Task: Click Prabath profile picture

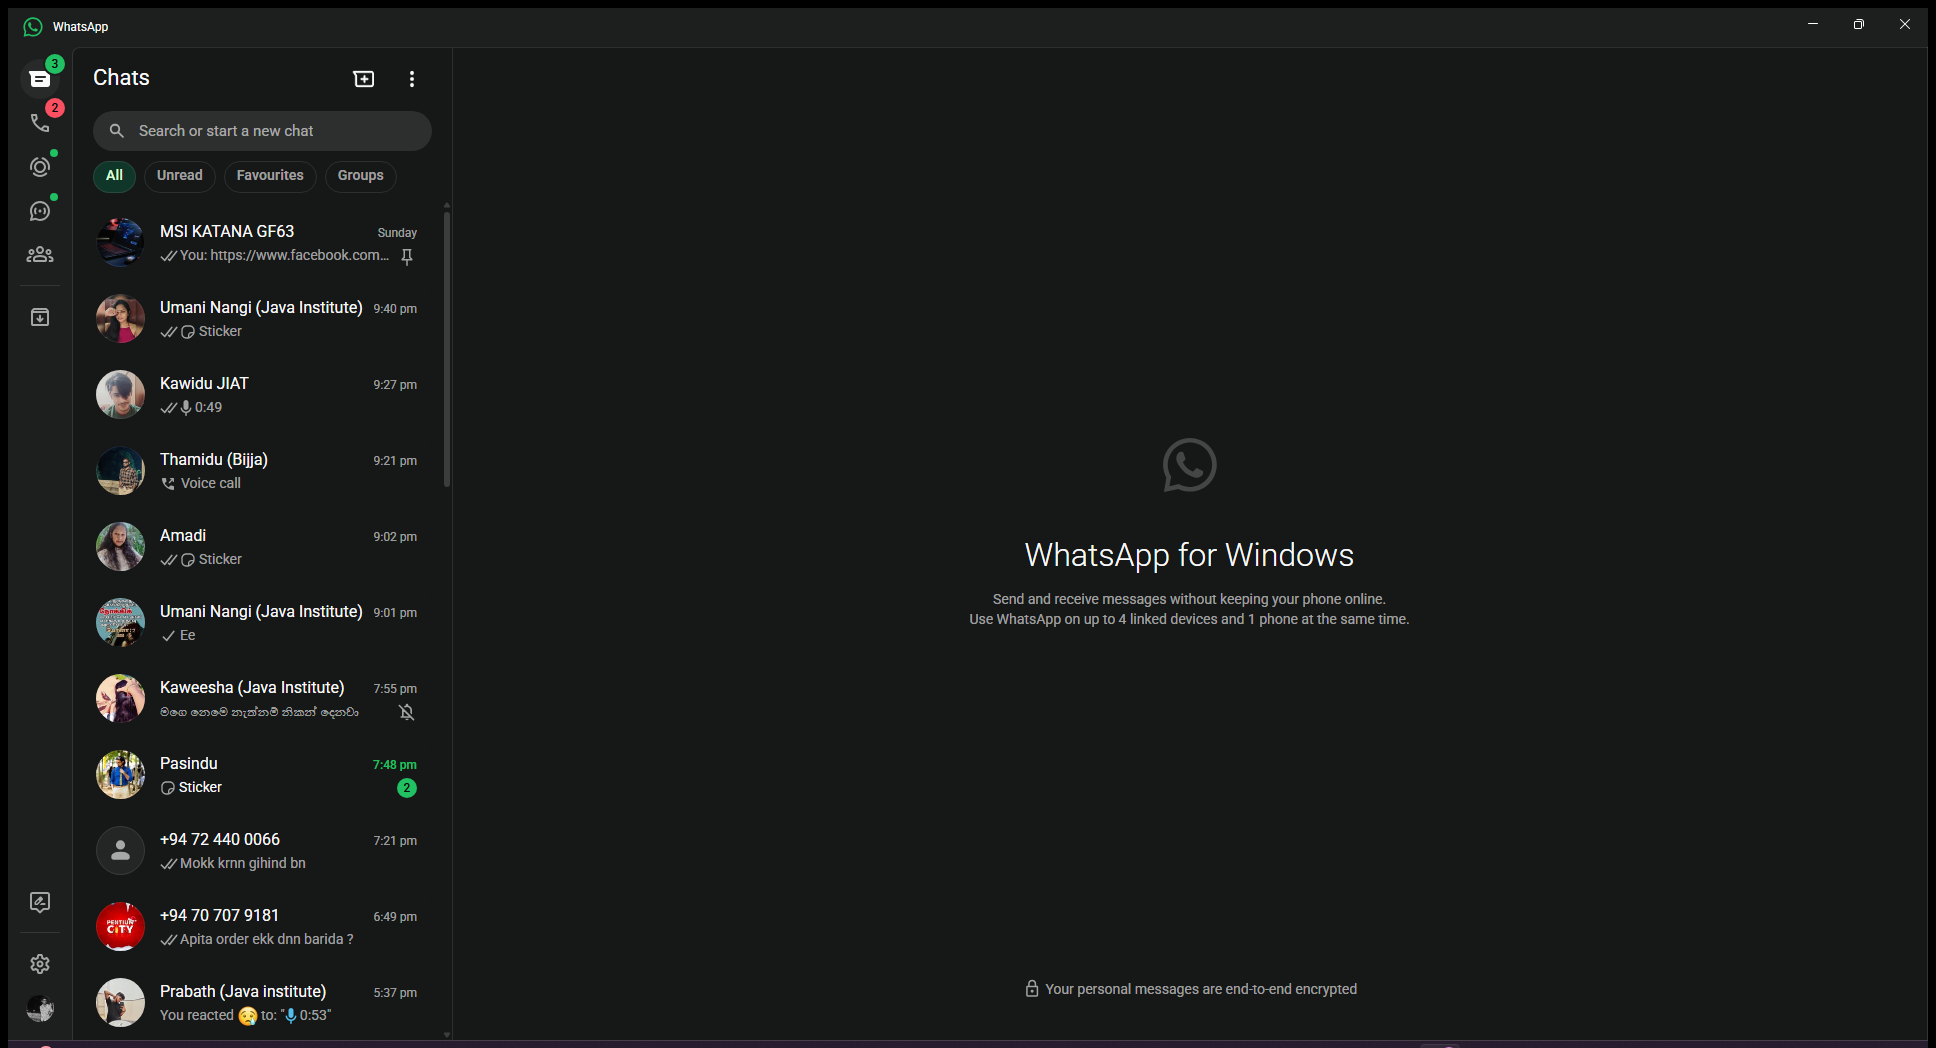Action: (120, 1003)
